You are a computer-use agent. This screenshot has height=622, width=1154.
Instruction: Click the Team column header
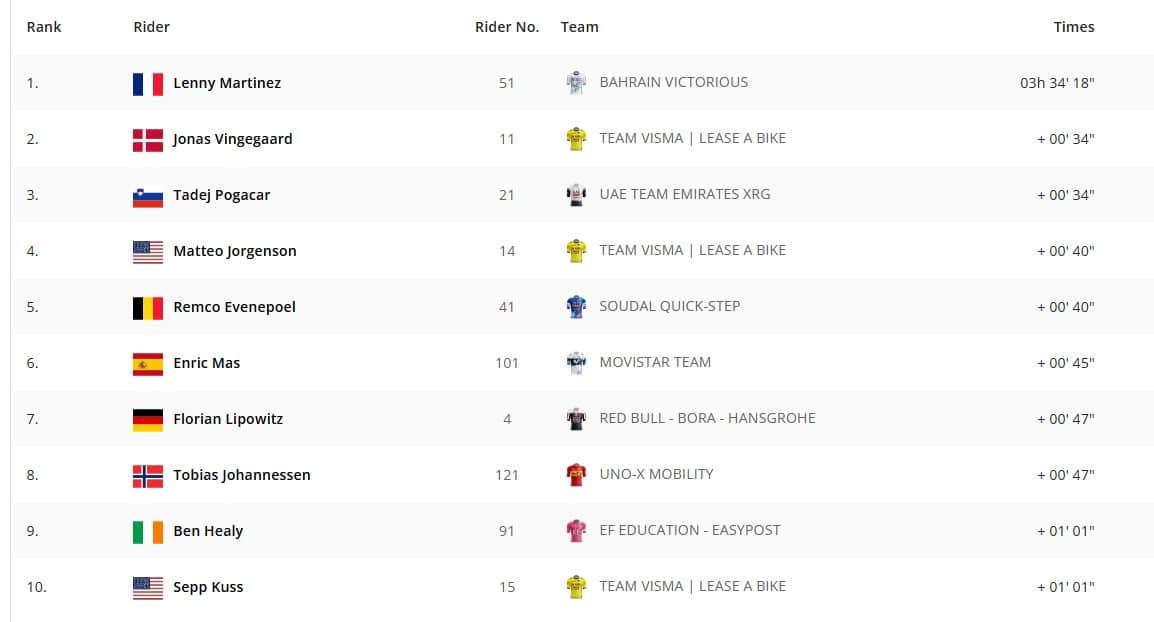pos(580,27)
